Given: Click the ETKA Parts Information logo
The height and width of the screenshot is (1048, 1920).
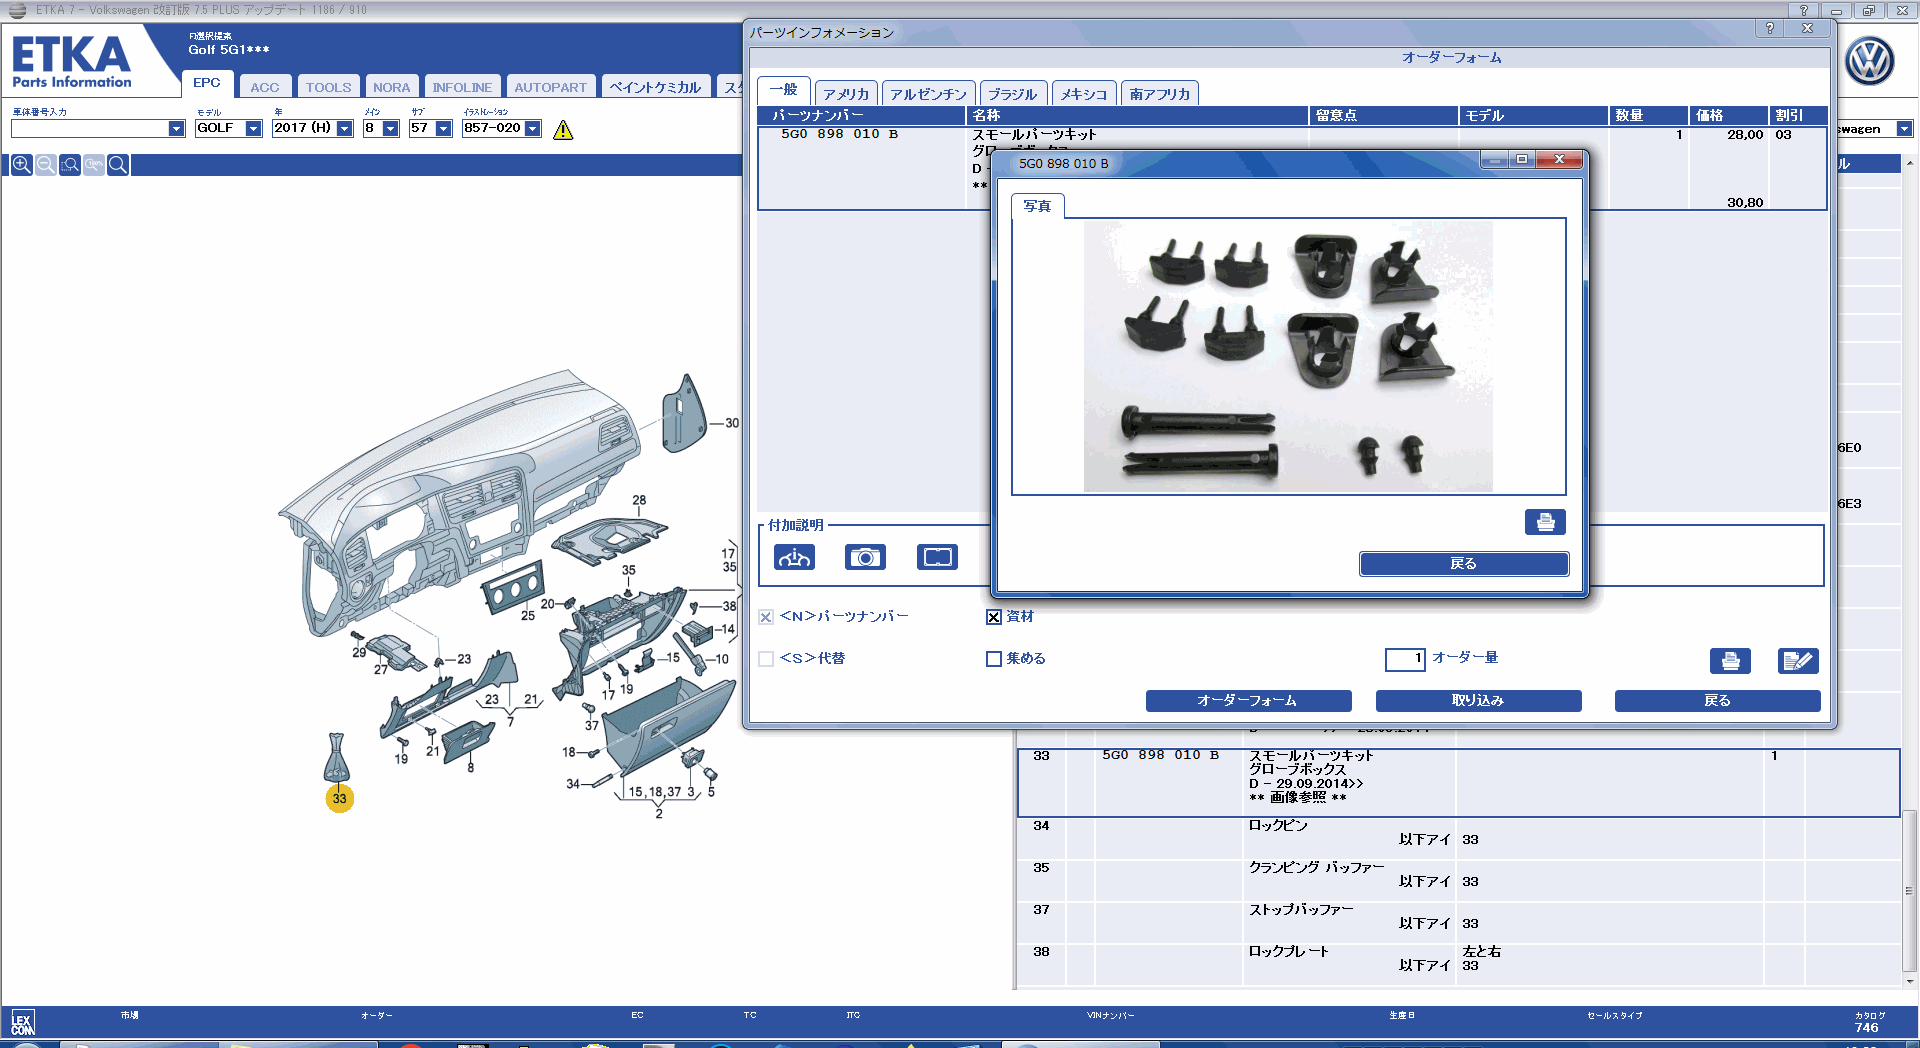Looking at the screenshot, I should click(72, 62).
